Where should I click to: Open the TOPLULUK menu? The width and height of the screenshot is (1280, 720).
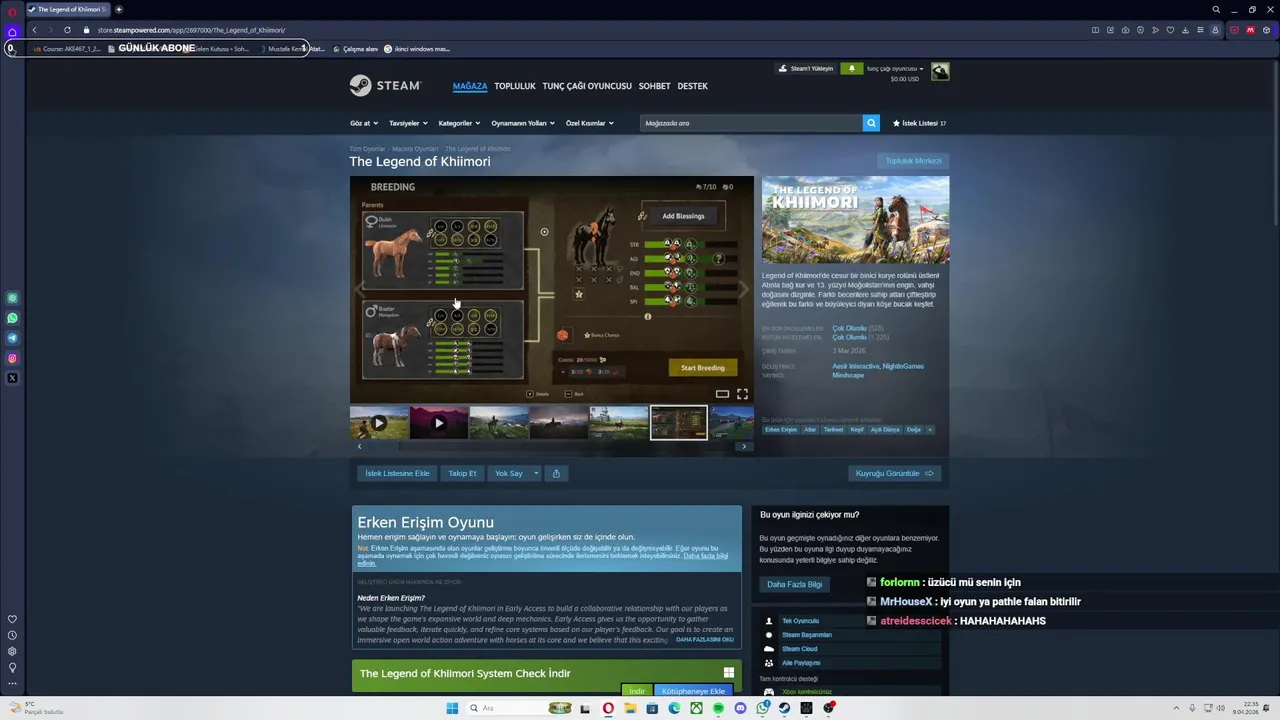coord(515,86)
